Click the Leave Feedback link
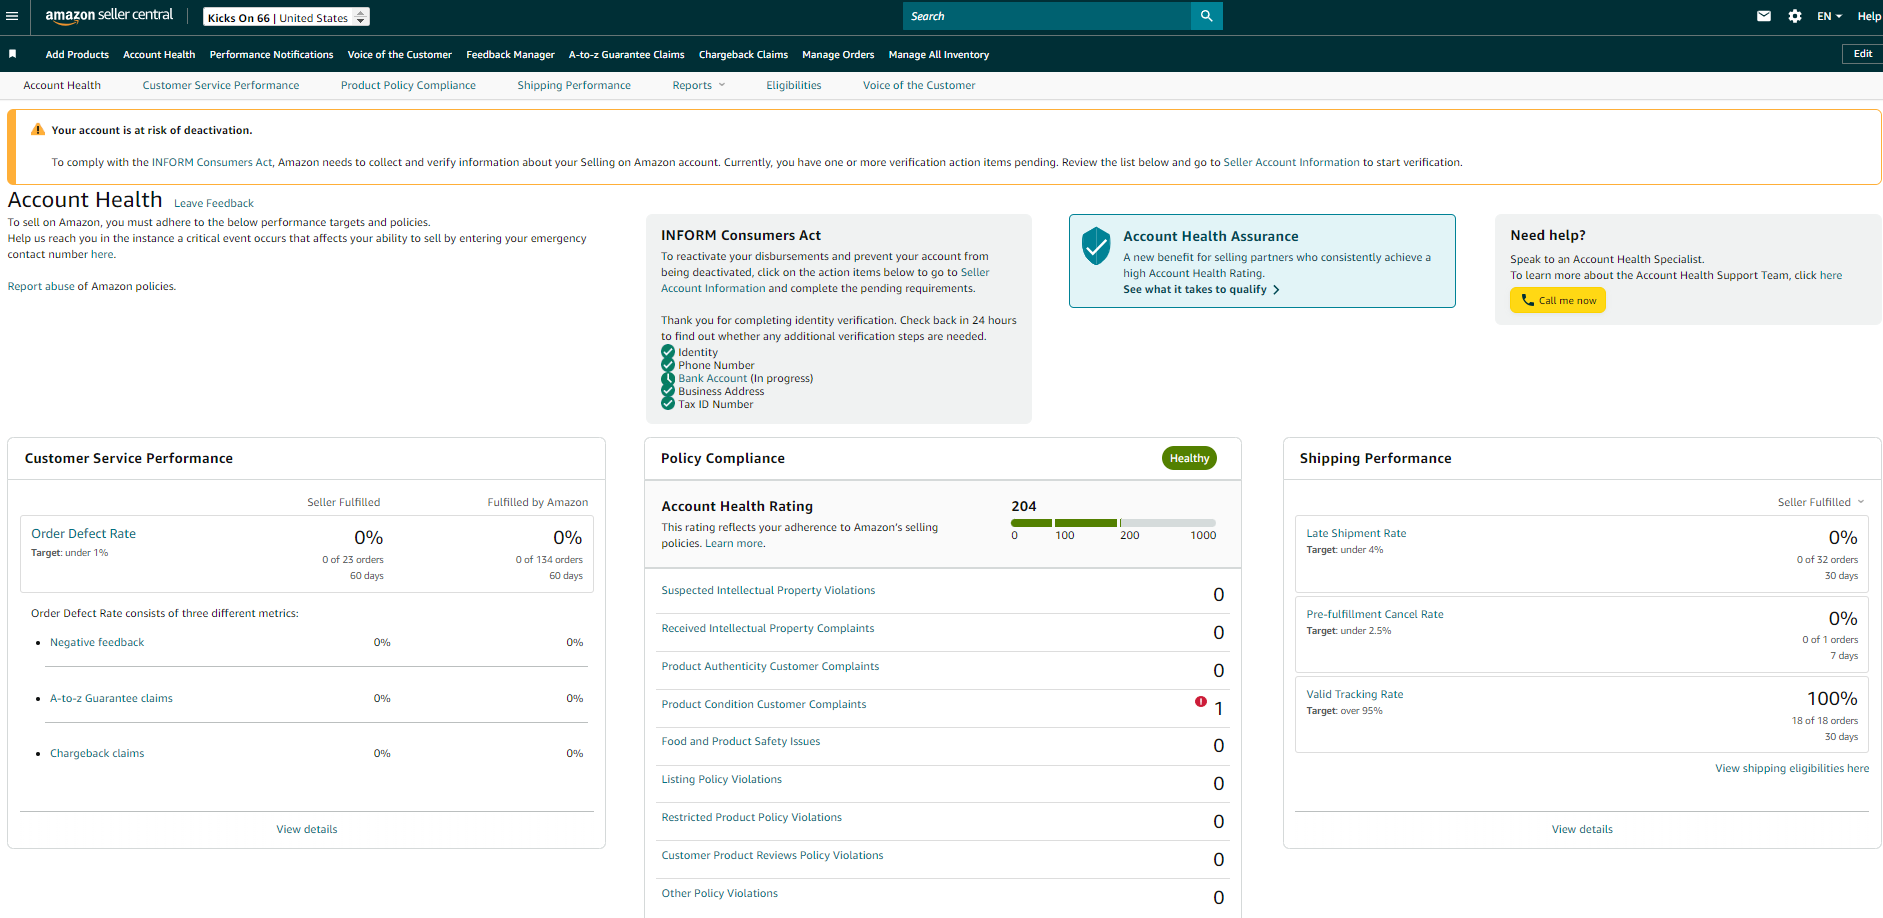Viewport: 1883px width, 918px height. click(214, 203)
